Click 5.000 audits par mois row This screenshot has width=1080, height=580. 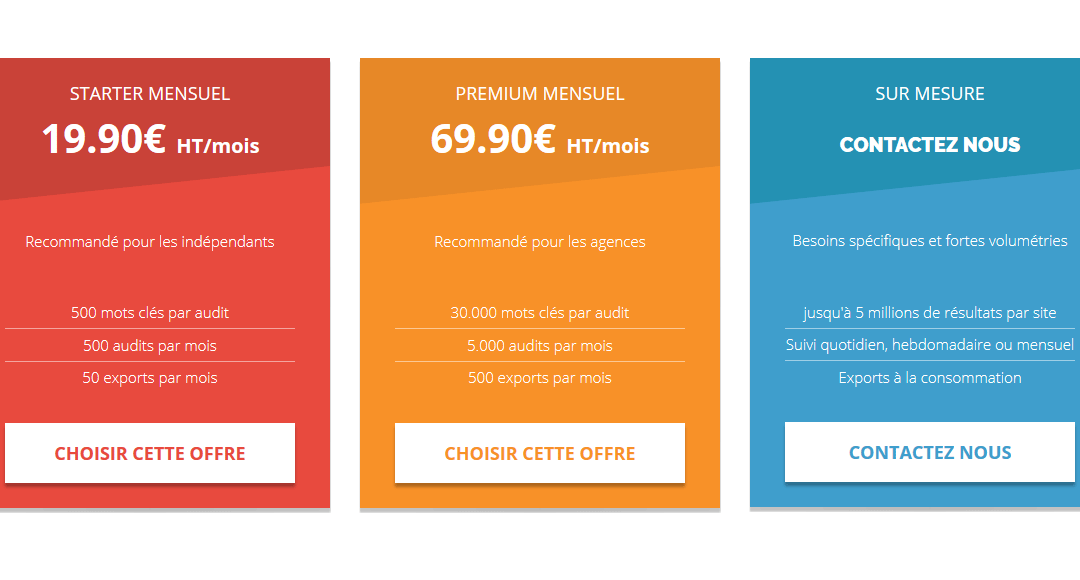click(x=540, y=345)
